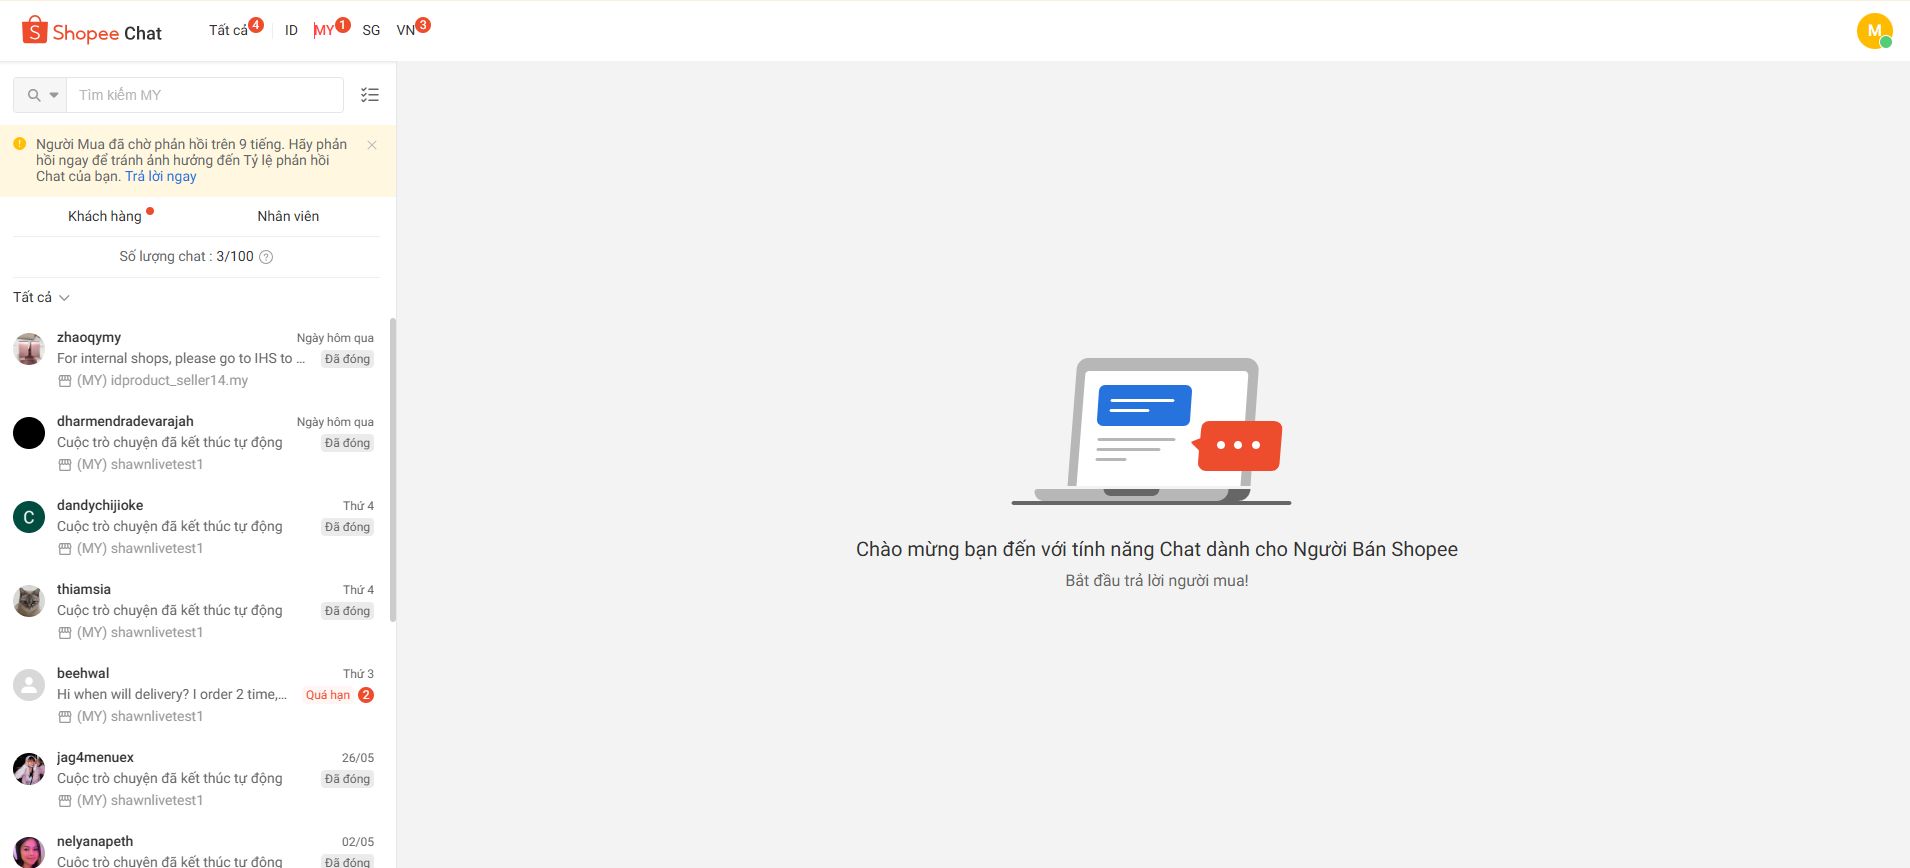Click zhaoqymy's avatar thumbnail
Viewport: 1910px width, 868px height.
29,349
